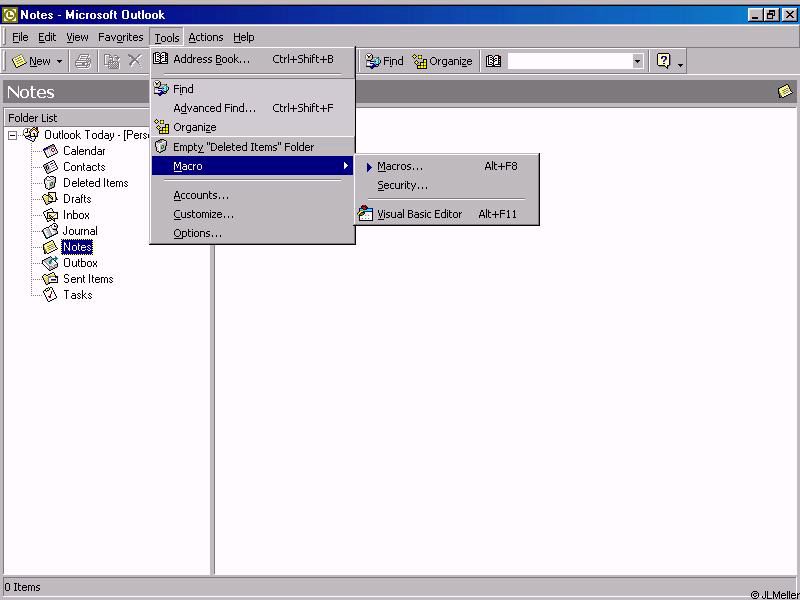Select the Sent Items folder

pos(88,279)
